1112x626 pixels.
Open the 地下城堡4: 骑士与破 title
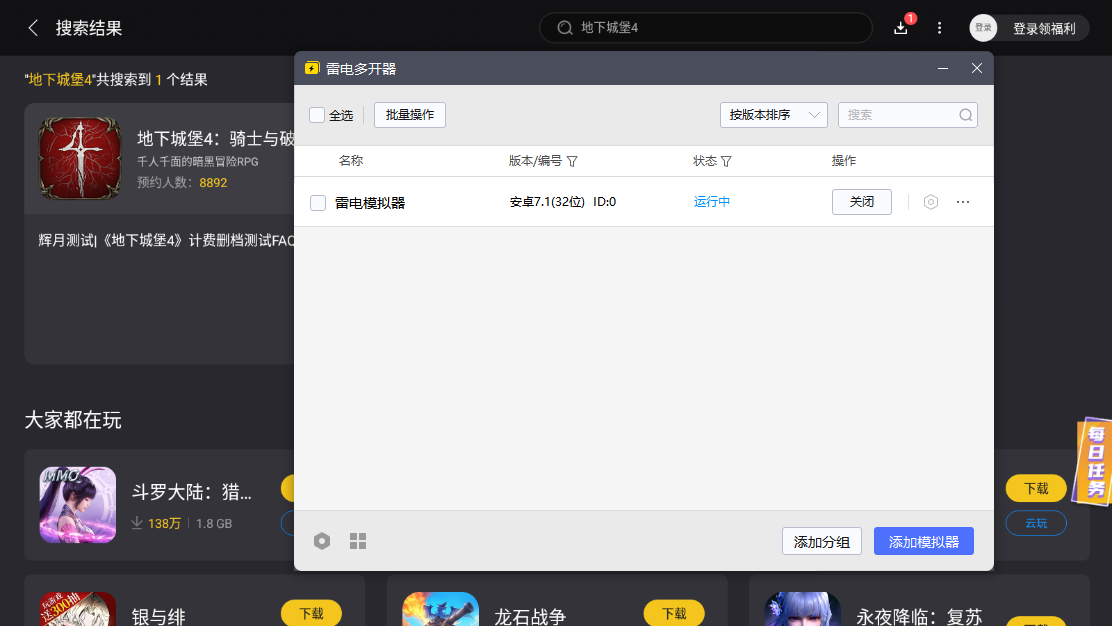pos(216,138)
